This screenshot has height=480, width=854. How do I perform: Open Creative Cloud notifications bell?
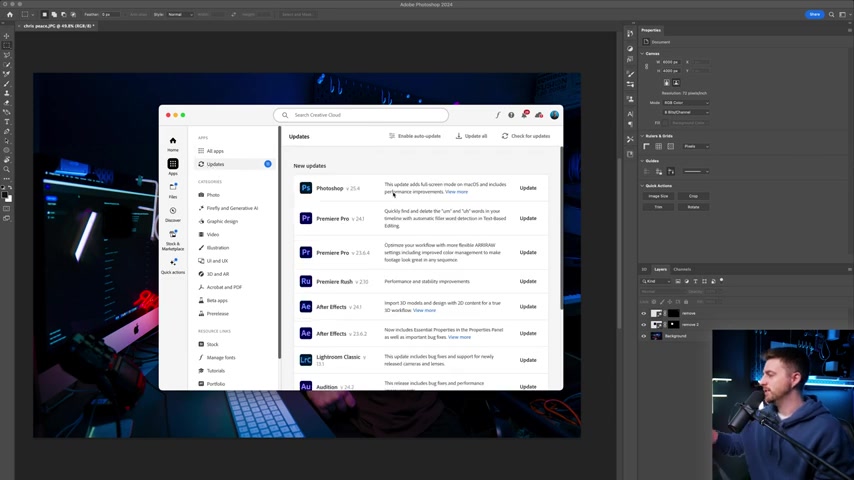(524, 114)
